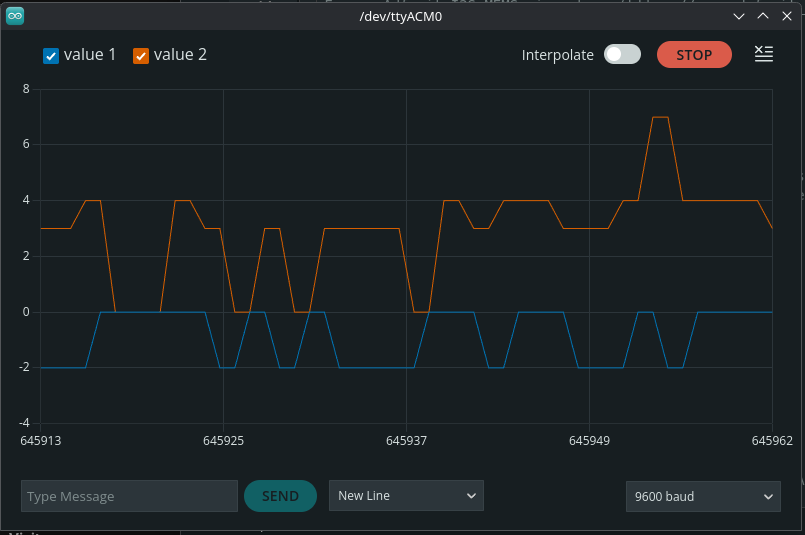Clear the plot using the lines-with-x icon
The image size is (805, 535).
763,54
